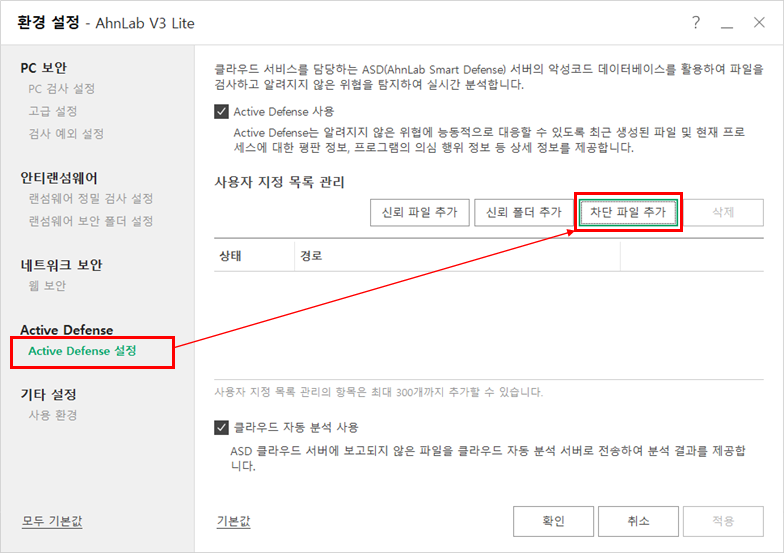This screenshot has width=784, height=553.
Task: Click the PC 보안 section heading
Action: click(44, 68)
